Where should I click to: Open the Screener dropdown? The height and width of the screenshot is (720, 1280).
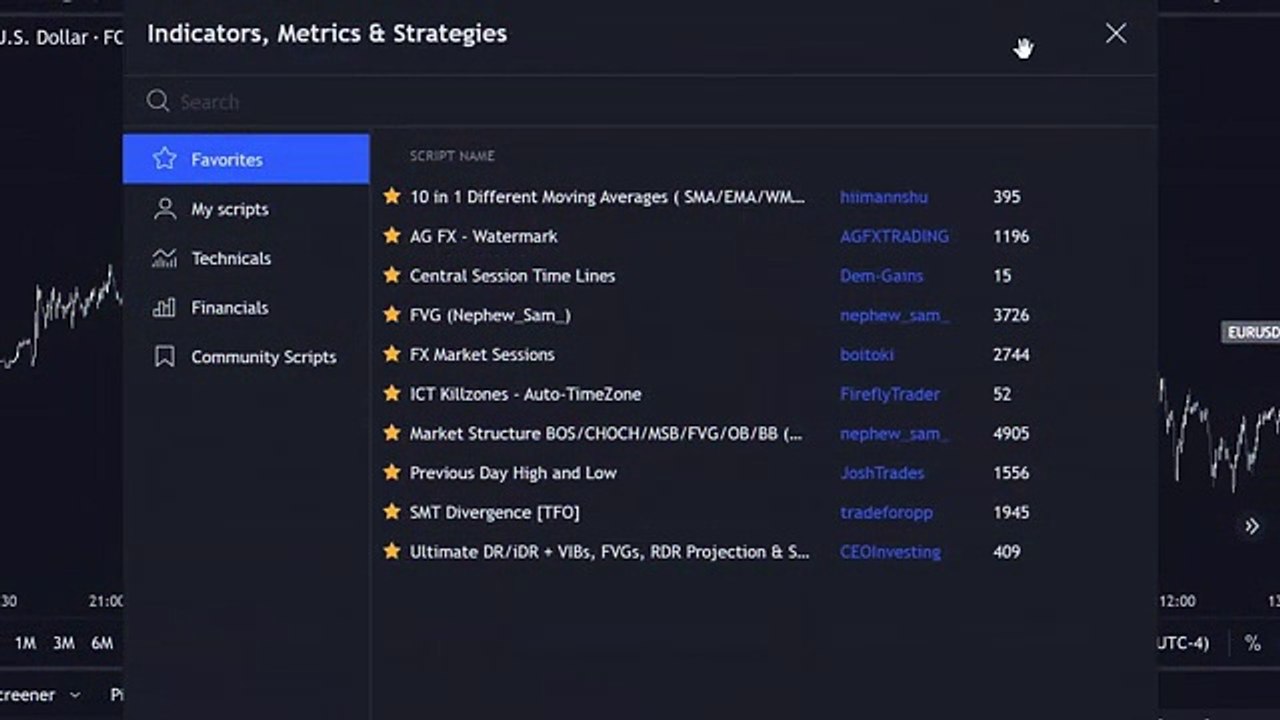pyautogui.click(x=41, y=694)
